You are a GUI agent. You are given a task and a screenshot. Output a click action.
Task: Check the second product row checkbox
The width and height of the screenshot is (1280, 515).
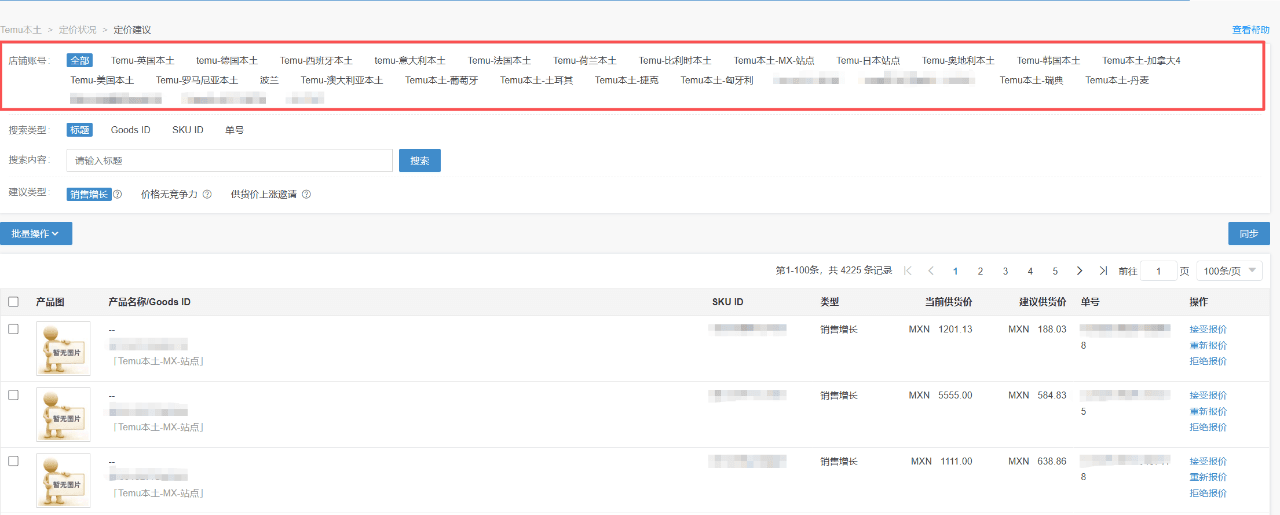13,395
